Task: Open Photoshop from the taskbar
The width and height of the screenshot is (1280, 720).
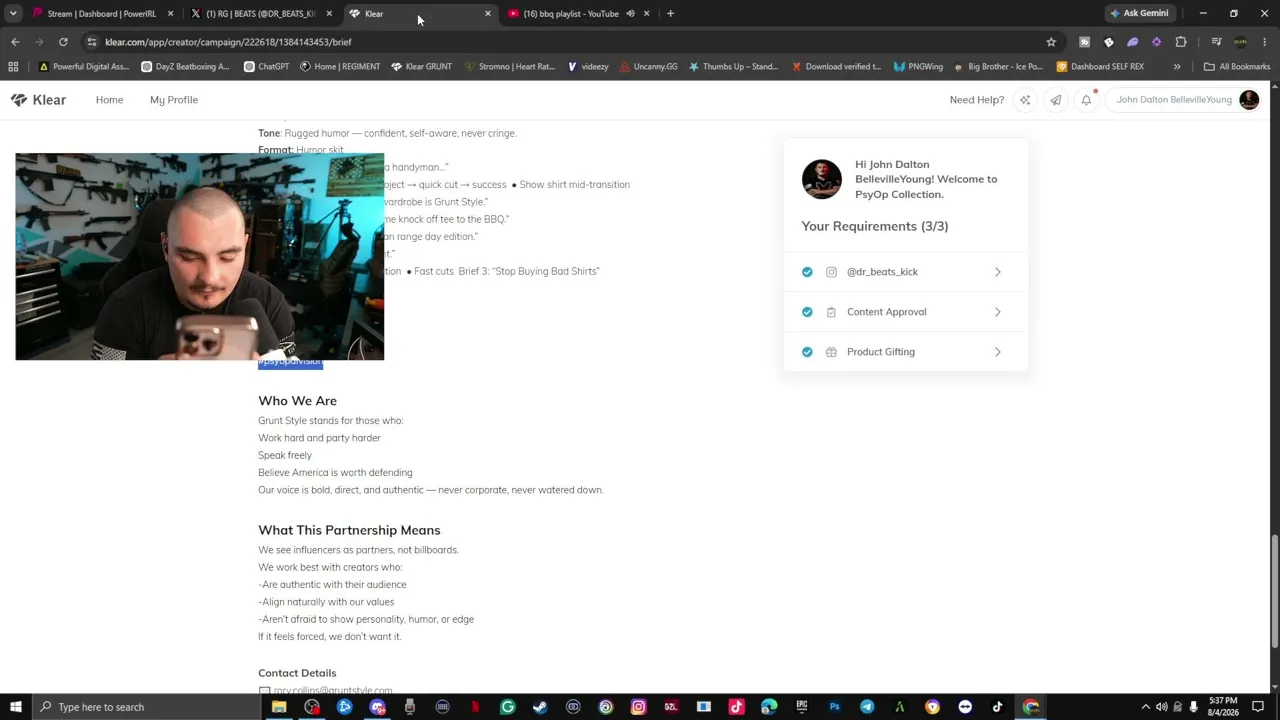Action: click(x=834, y=707)
